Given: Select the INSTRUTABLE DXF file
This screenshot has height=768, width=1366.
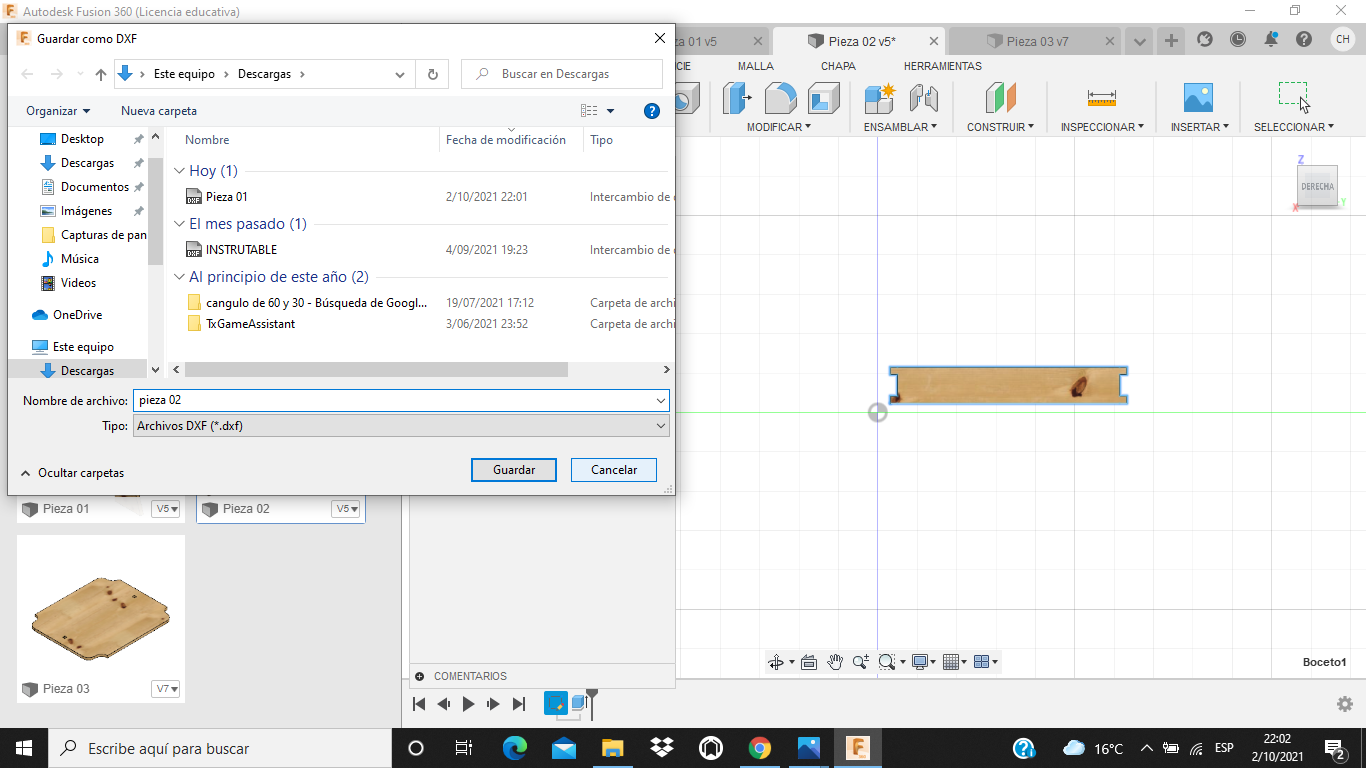Looking at the screenshot, I should point(242,250).
